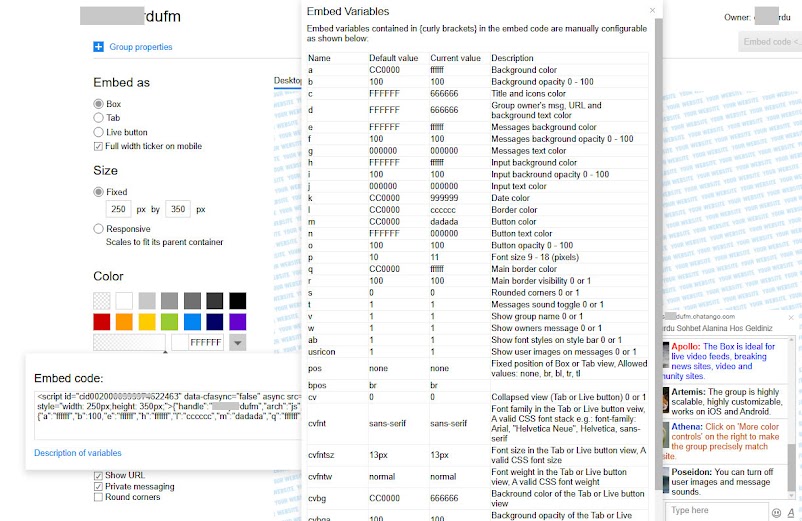Select the Live button embed option
This screenshot has width=802, height=521.
[x=98, y=132]
